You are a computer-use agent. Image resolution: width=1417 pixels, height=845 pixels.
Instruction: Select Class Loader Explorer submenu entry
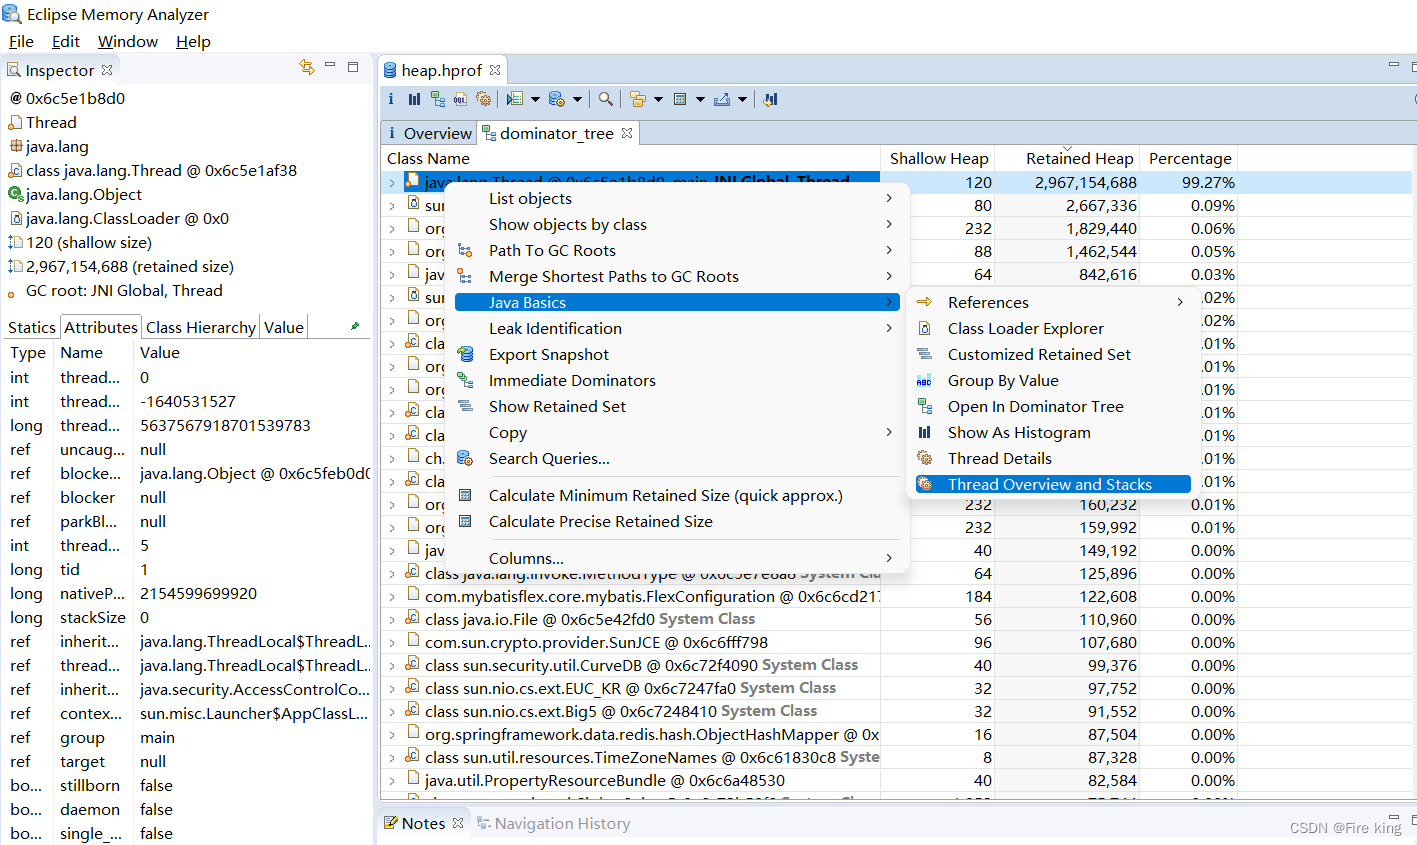[x=1053, y=328]
